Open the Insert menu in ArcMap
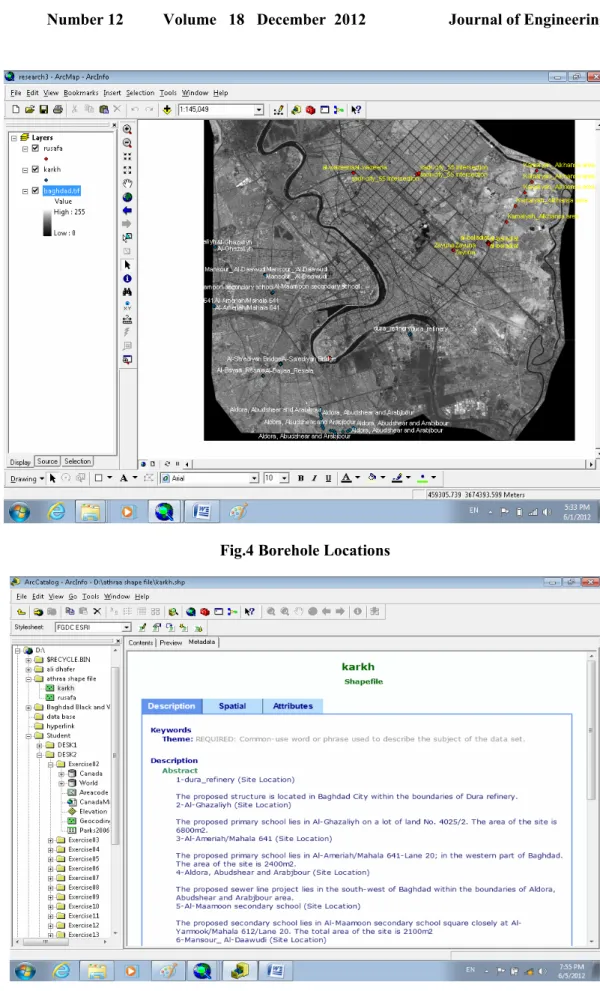The height and width of the screenshot is (991, 600). click(112, 93)
